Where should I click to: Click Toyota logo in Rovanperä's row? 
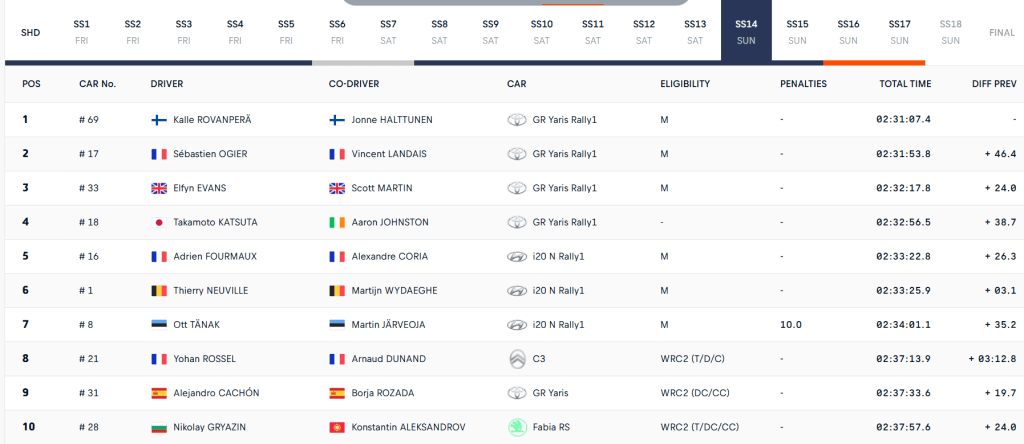(517, 120)
